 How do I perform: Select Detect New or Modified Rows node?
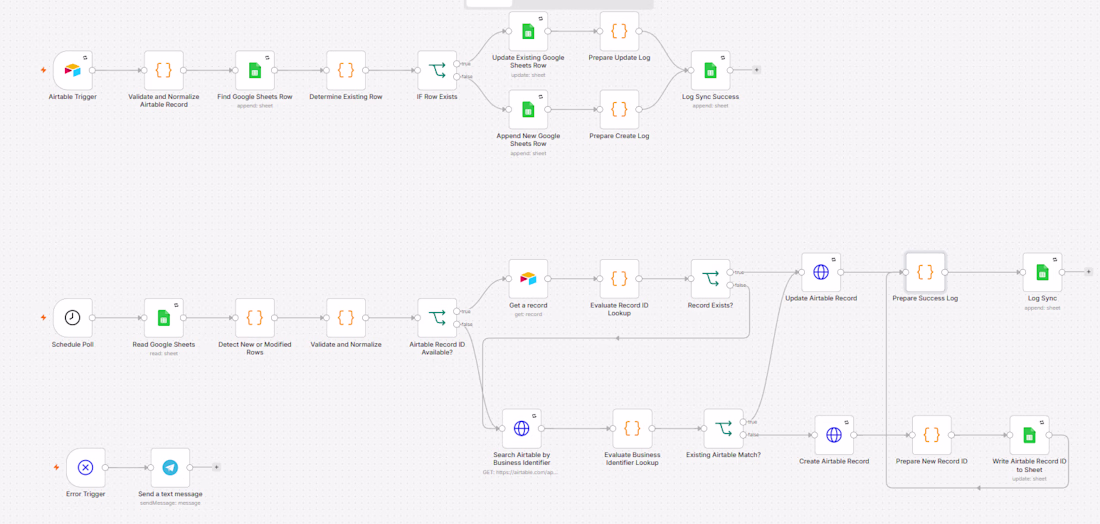tap(255, 318)
